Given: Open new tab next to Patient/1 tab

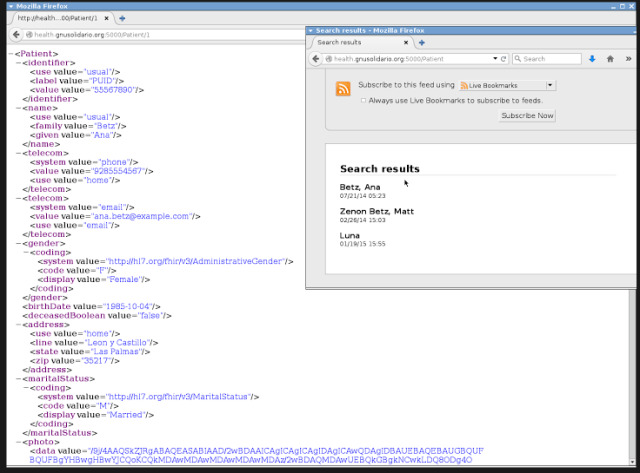Looking at the screenshot, I should 122,18.
